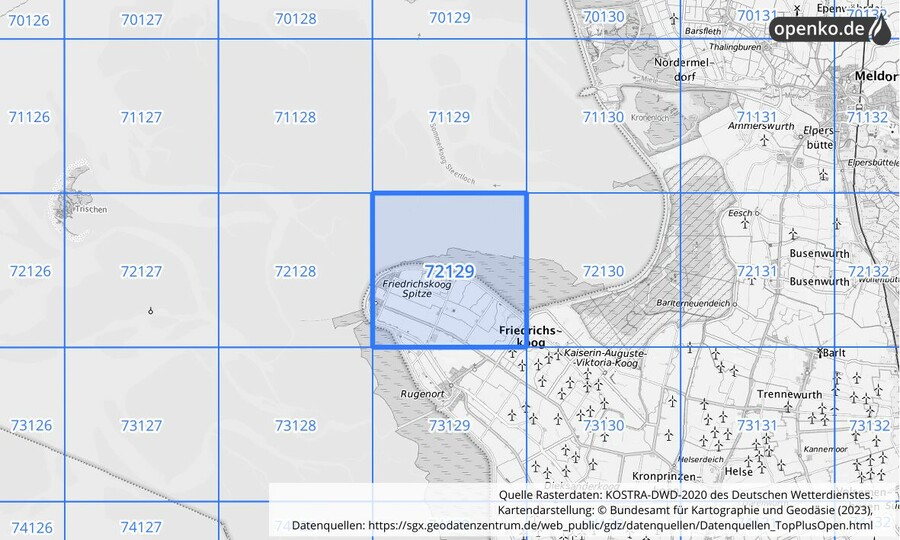Click the Kronenloch label
Screen dimensions: 900x540
click(650, 118)
